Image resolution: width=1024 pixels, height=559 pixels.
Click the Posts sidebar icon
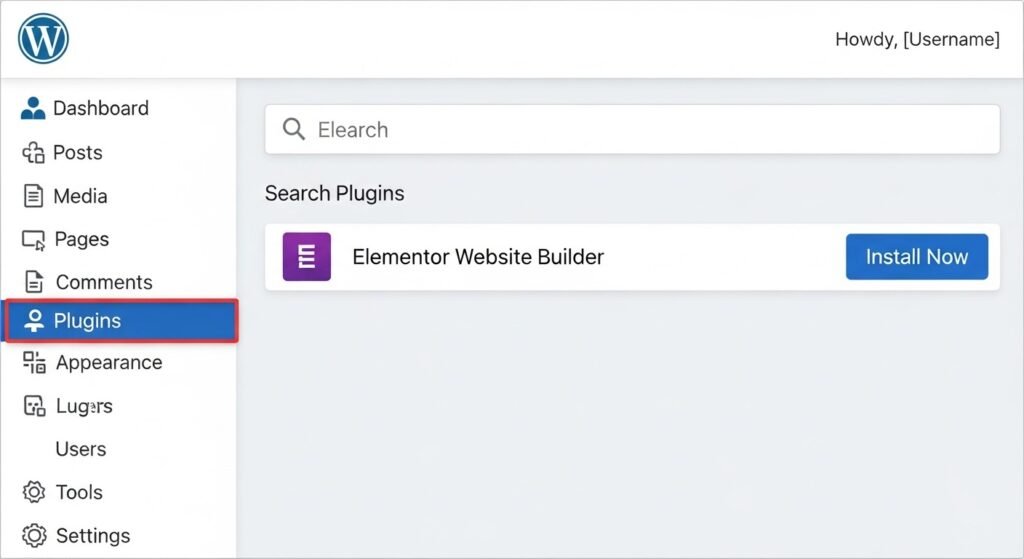(33, 153)
